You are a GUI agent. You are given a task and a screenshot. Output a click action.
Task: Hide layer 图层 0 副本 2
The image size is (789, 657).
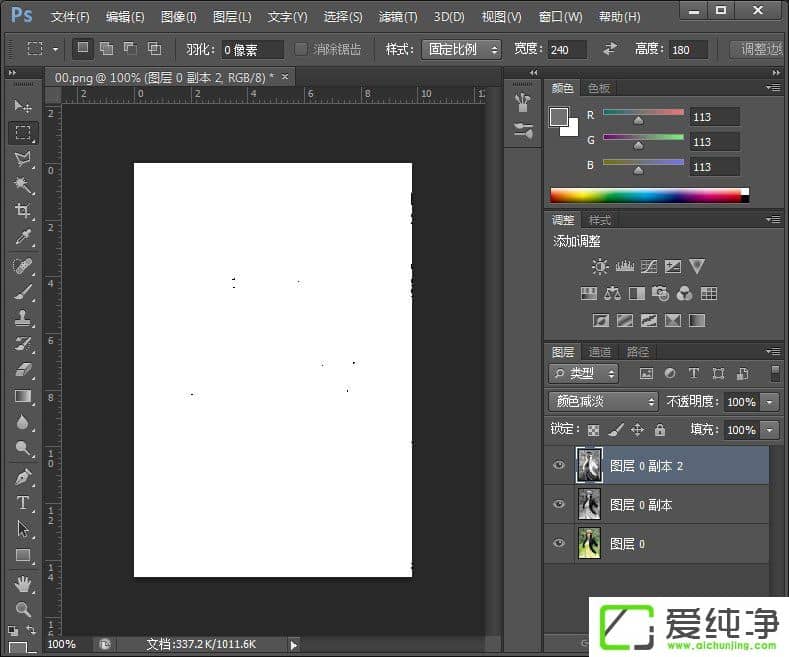pyautogui.click(x=559, y=466)
